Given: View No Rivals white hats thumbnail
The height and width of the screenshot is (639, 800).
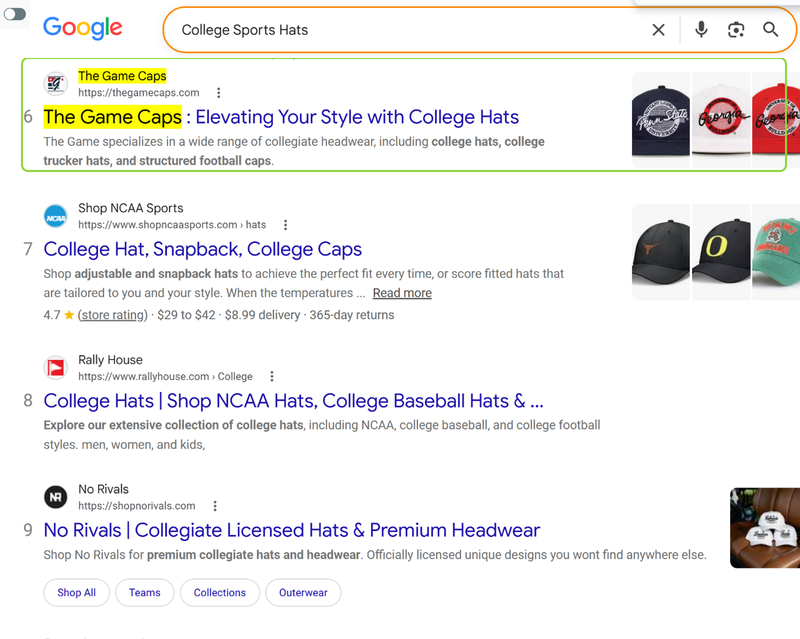Looking at the screenshot, I should [x=765, y=528].
